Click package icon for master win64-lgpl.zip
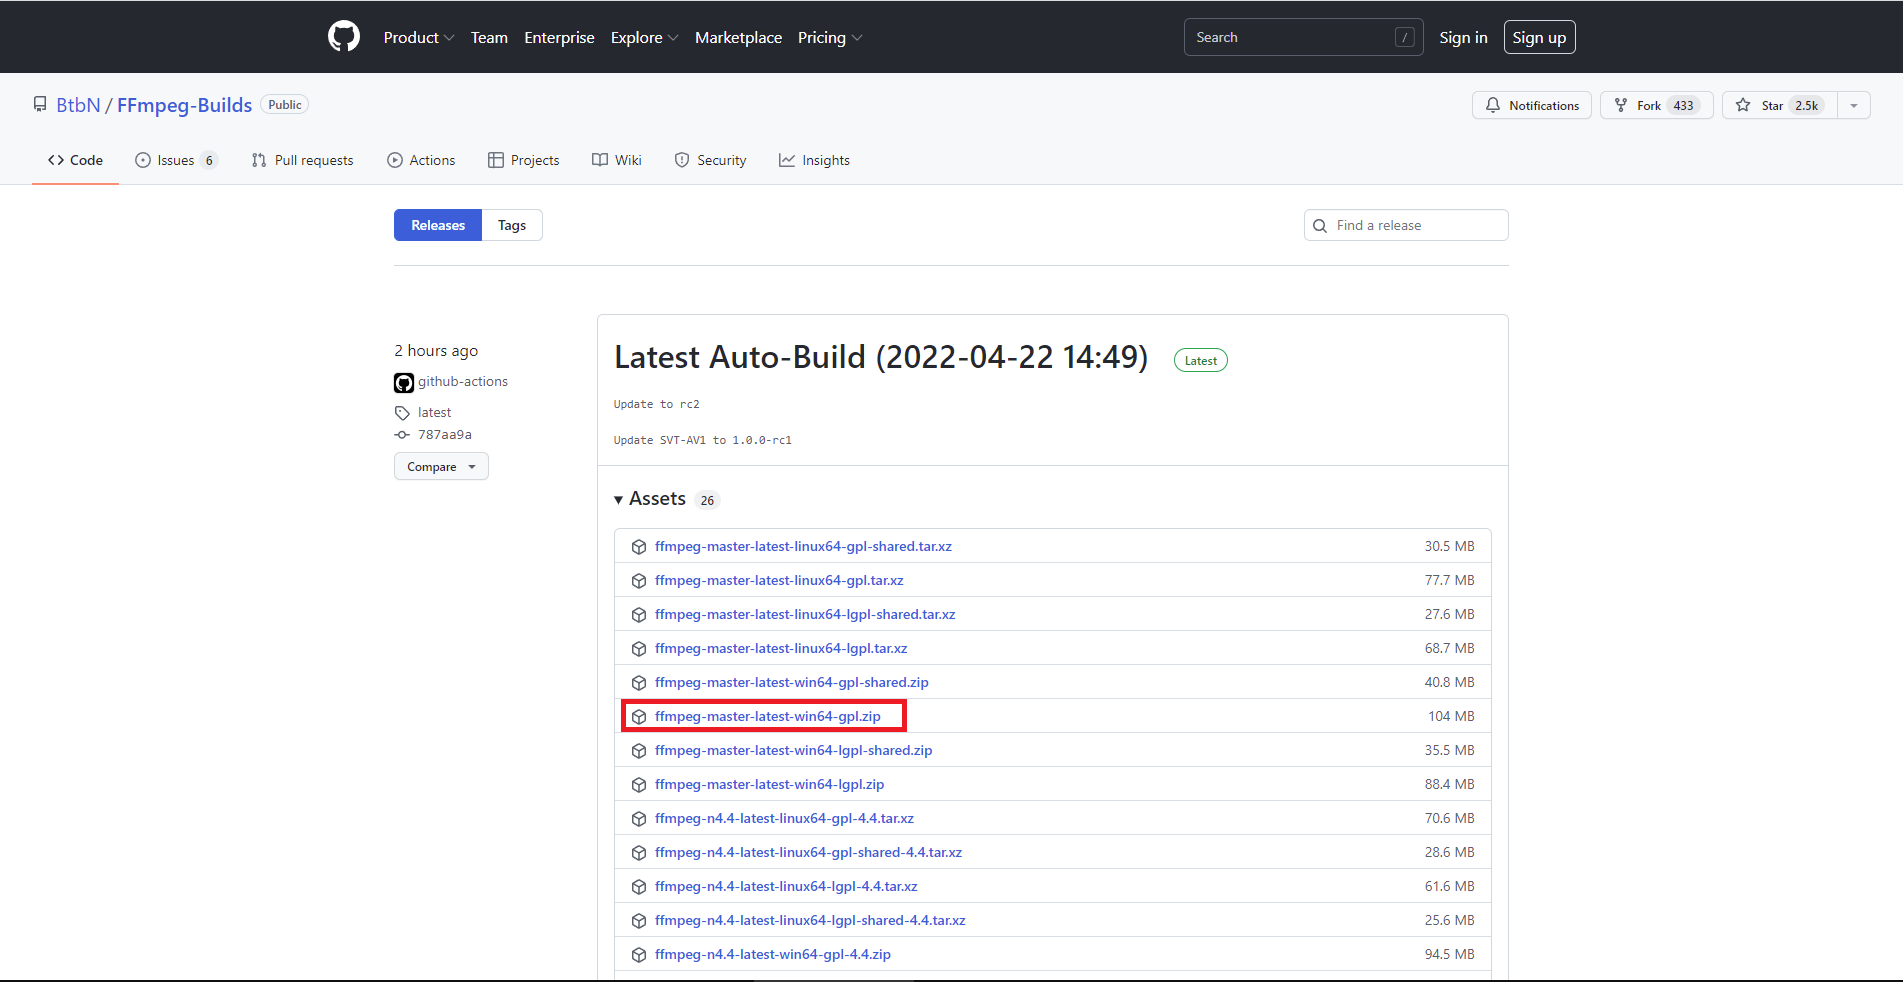Screen dimensions: 1903x982 (x=639, y=785)
